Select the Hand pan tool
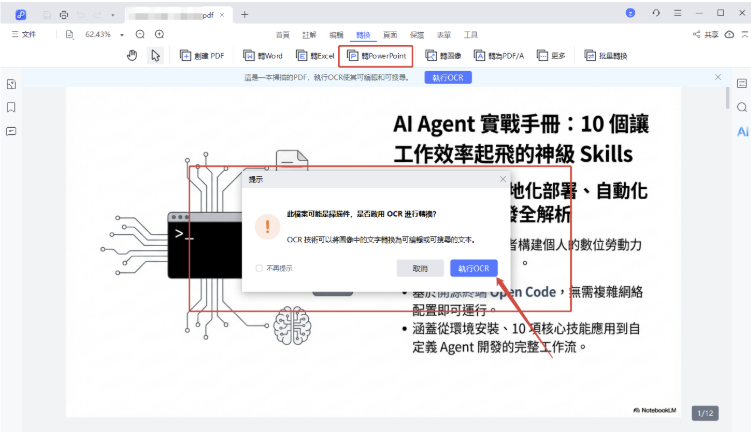751x432 pixels. coord(132,56)
